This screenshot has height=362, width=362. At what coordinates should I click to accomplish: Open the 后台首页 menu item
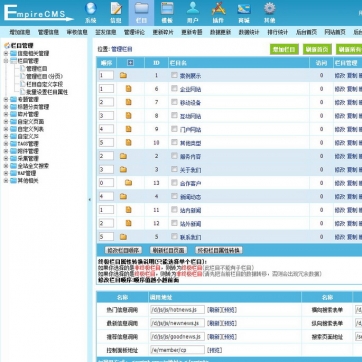coord(306,32)
